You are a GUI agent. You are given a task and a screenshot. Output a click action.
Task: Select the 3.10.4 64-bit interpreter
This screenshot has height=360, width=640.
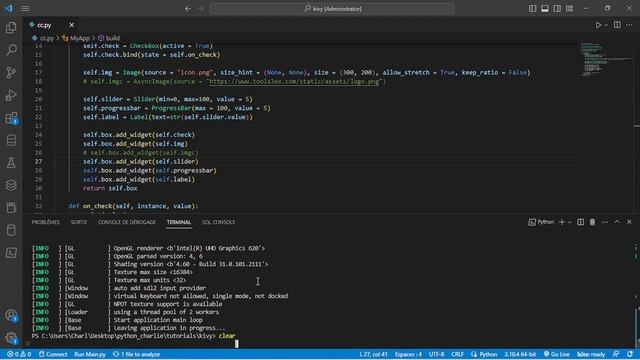click(520, 354)
